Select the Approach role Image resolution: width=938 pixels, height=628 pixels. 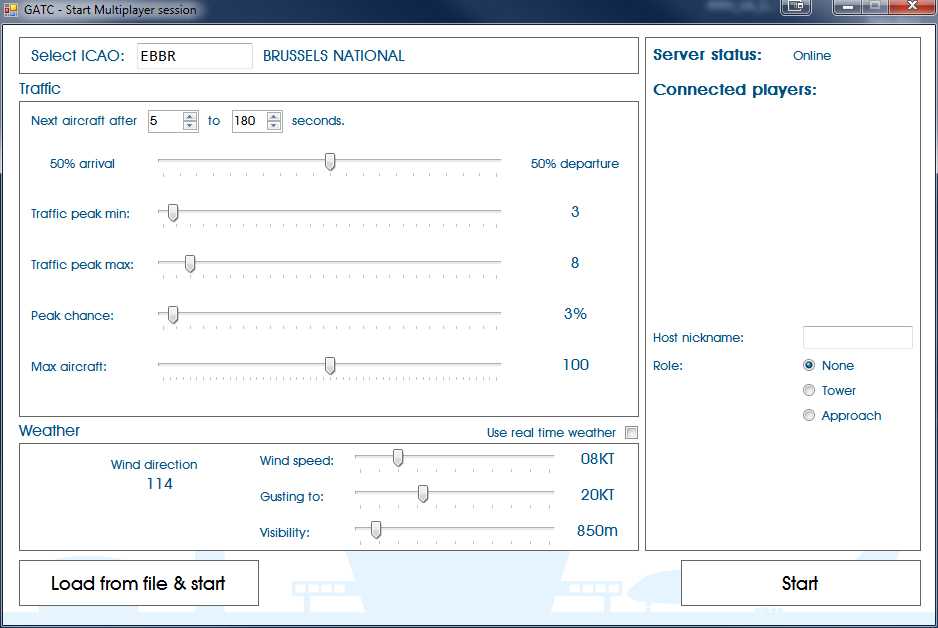[x=809, y=415]
